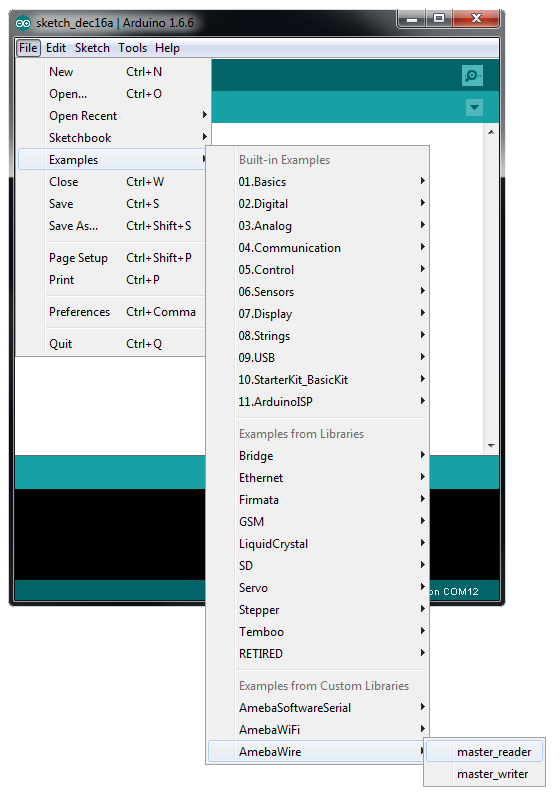The width and height of the screenshot is (560, 798).
Task: Choose Print in File menu
Action: pyautogui.click(x=112, y=279)
